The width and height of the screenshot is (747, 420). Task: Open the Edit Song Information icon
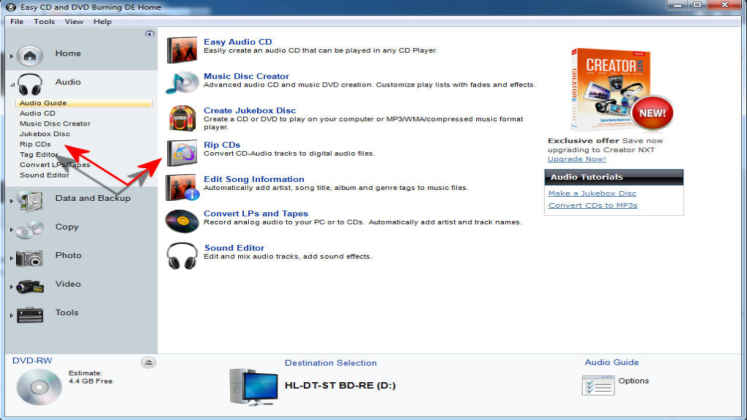(181, 187)
